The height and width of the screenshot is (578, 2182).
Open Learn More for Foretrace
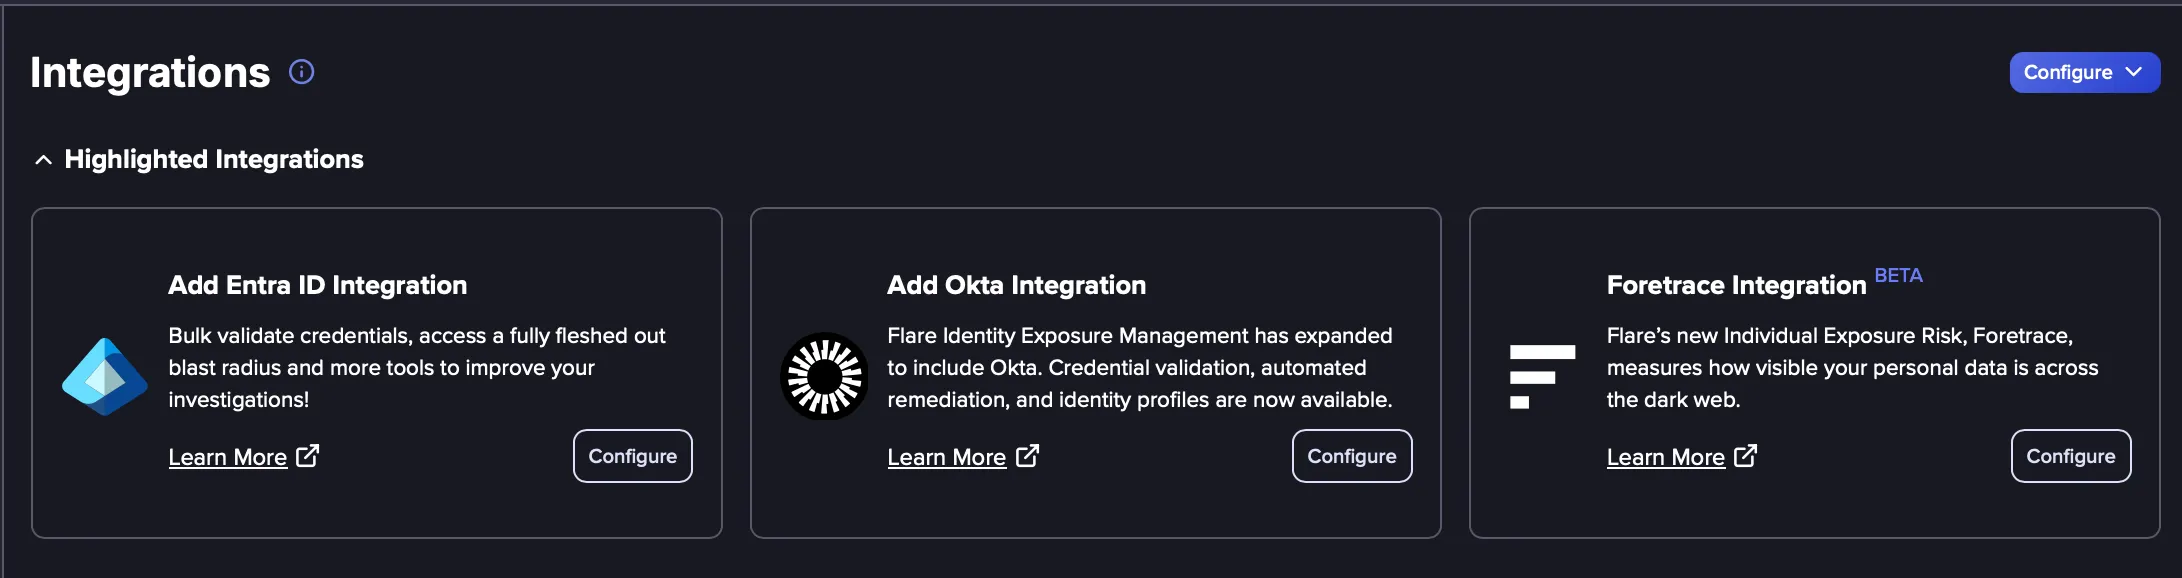point(1666,457)
